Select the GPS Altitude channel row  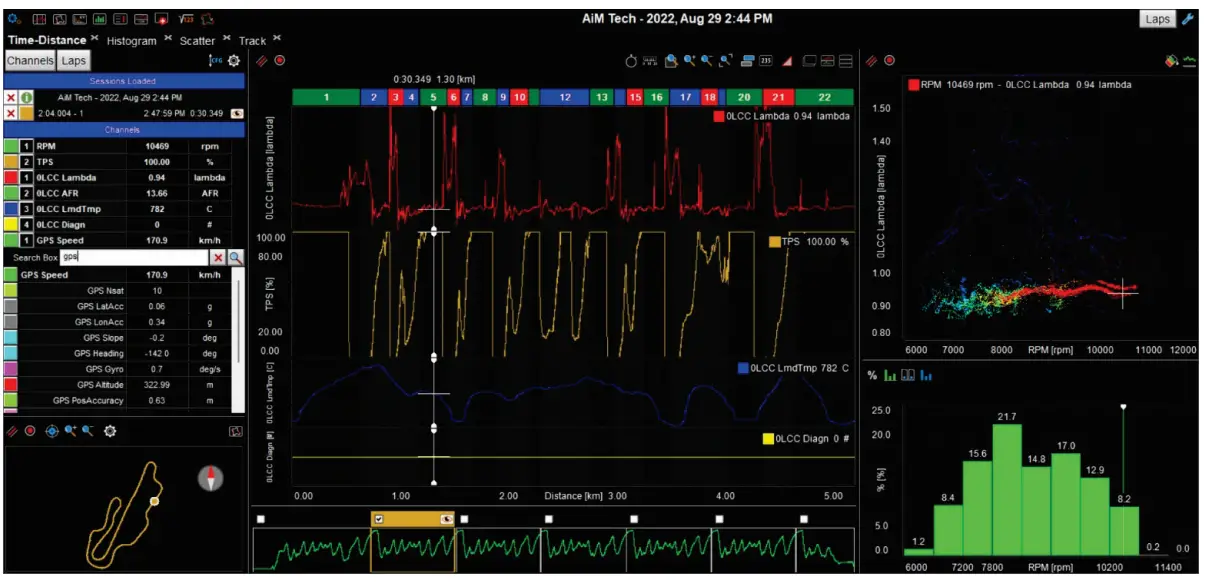pos(120,385)
